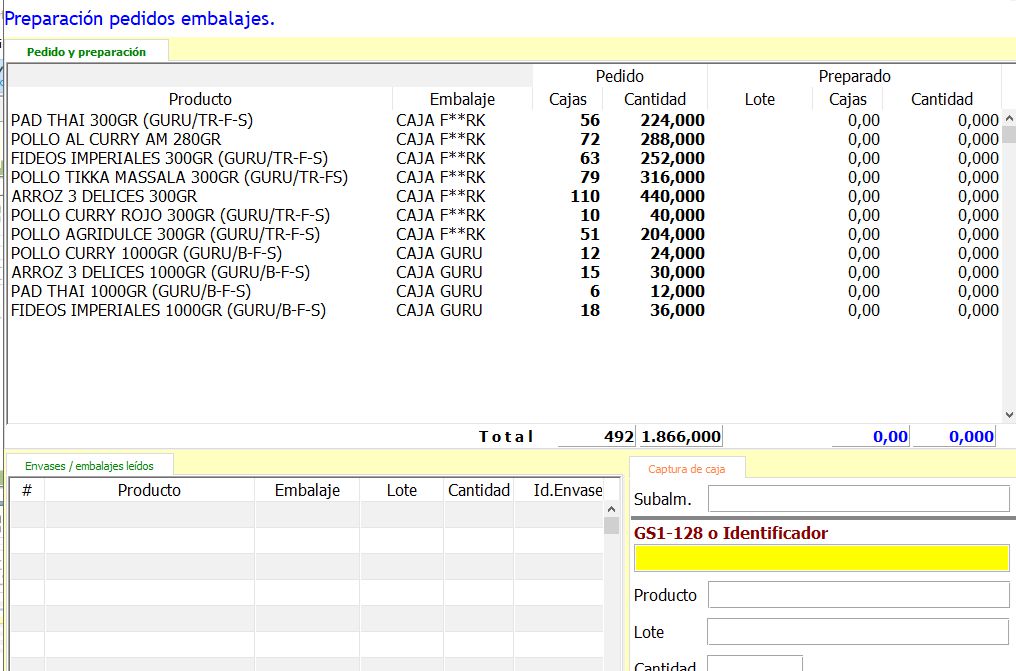Screen dimensions: 1016x671
Task: Select the PAD THAI 300GR row
Action: 132,121
